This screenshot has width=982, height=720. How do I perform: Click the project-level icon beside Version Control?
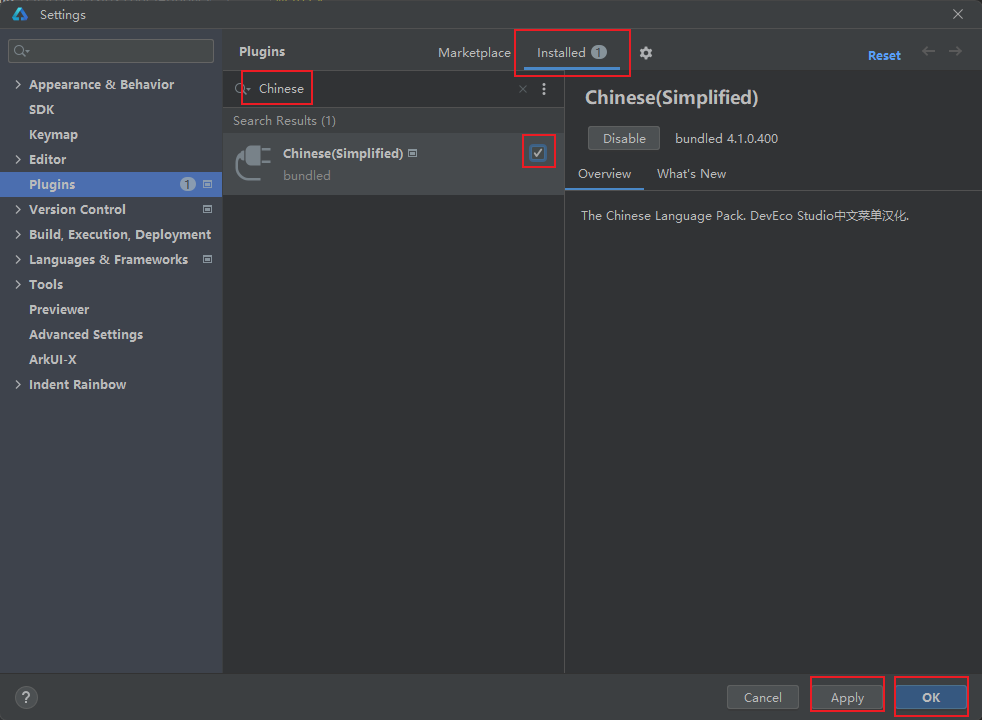(207, 209)
